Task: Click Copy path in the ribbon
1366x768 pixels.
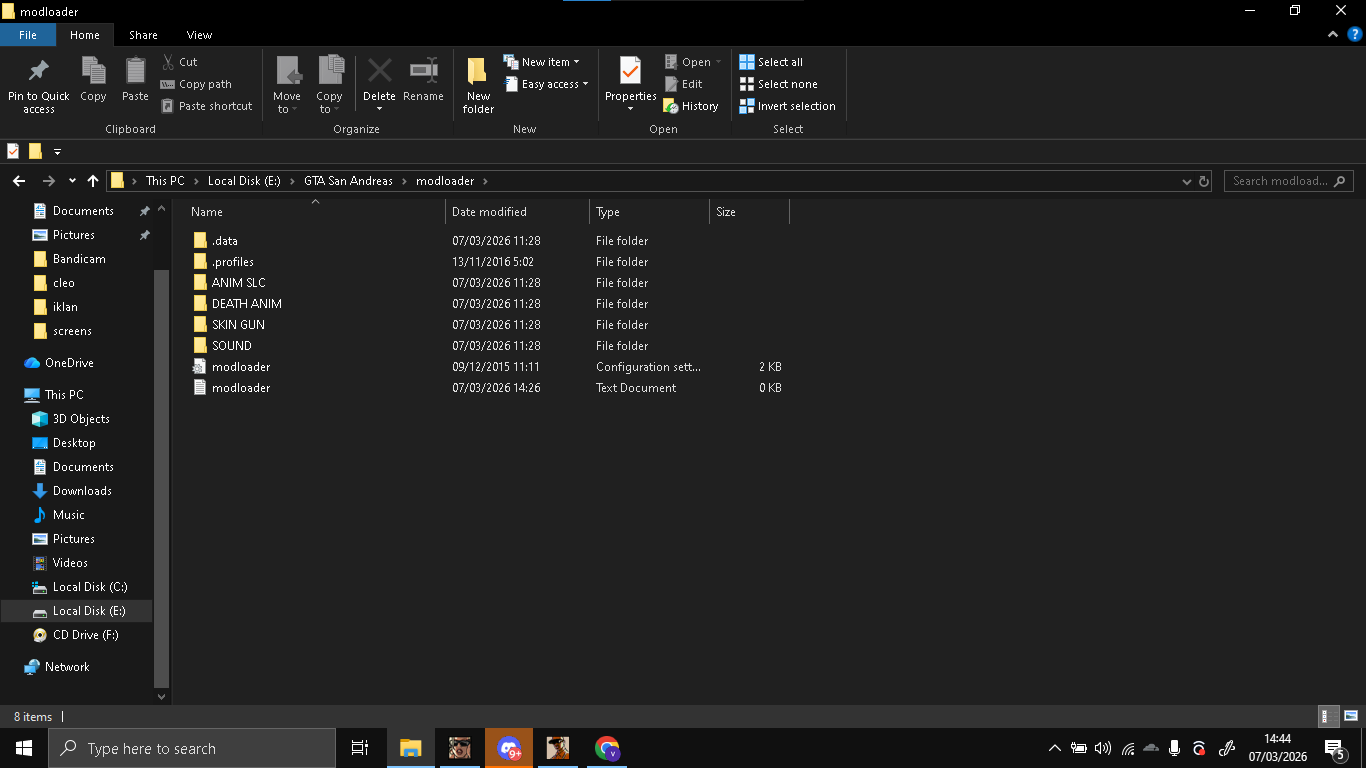Action: coord(196,84)
